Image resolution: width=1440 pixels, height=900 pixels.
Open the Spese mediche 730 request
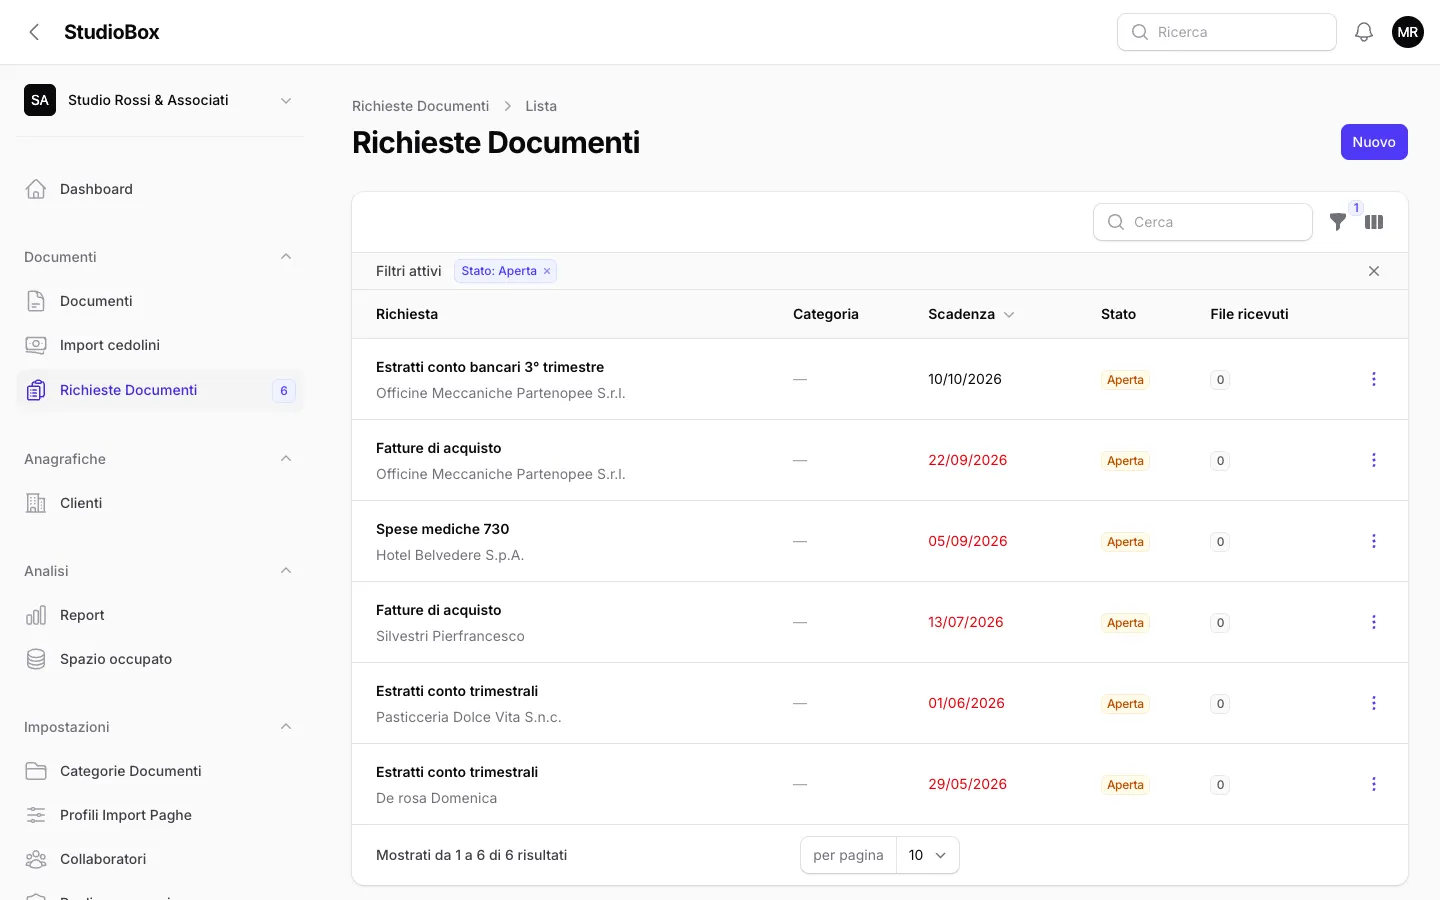pos(443,529)
